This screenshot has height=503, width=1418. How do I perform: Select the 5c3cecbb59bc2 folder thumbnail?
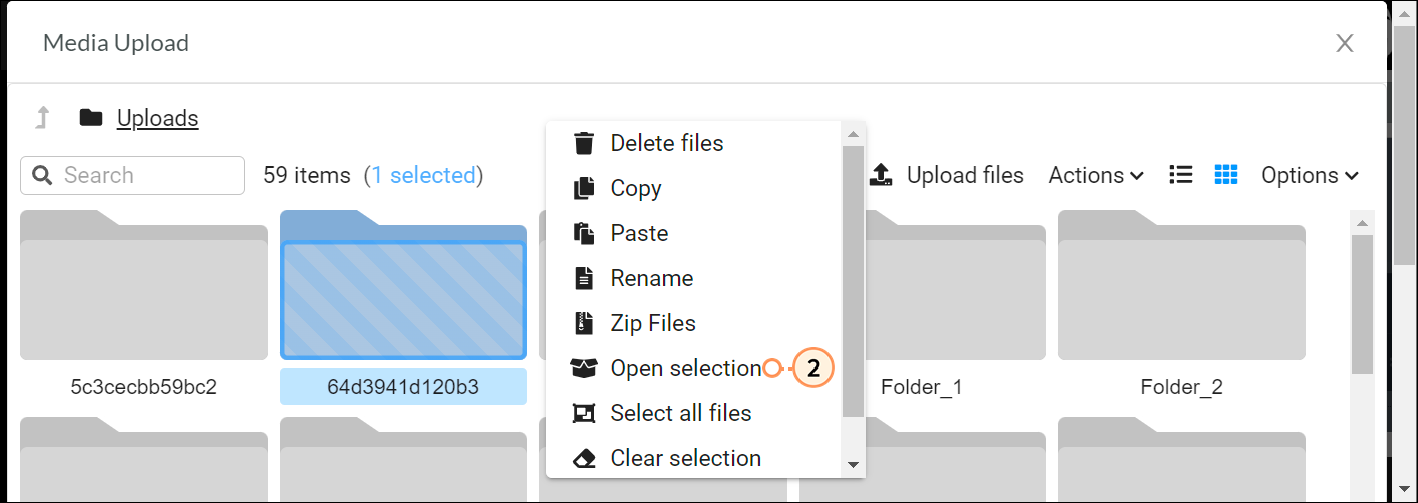click(144, 285)
